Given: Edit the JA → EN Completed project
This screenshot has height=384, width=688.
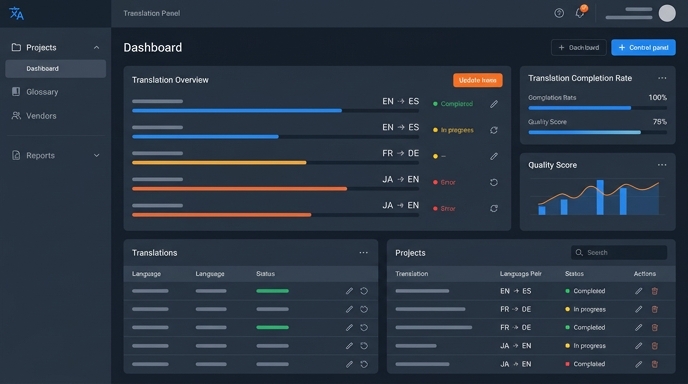Looking at the screenshot, I should pos(638,364).
